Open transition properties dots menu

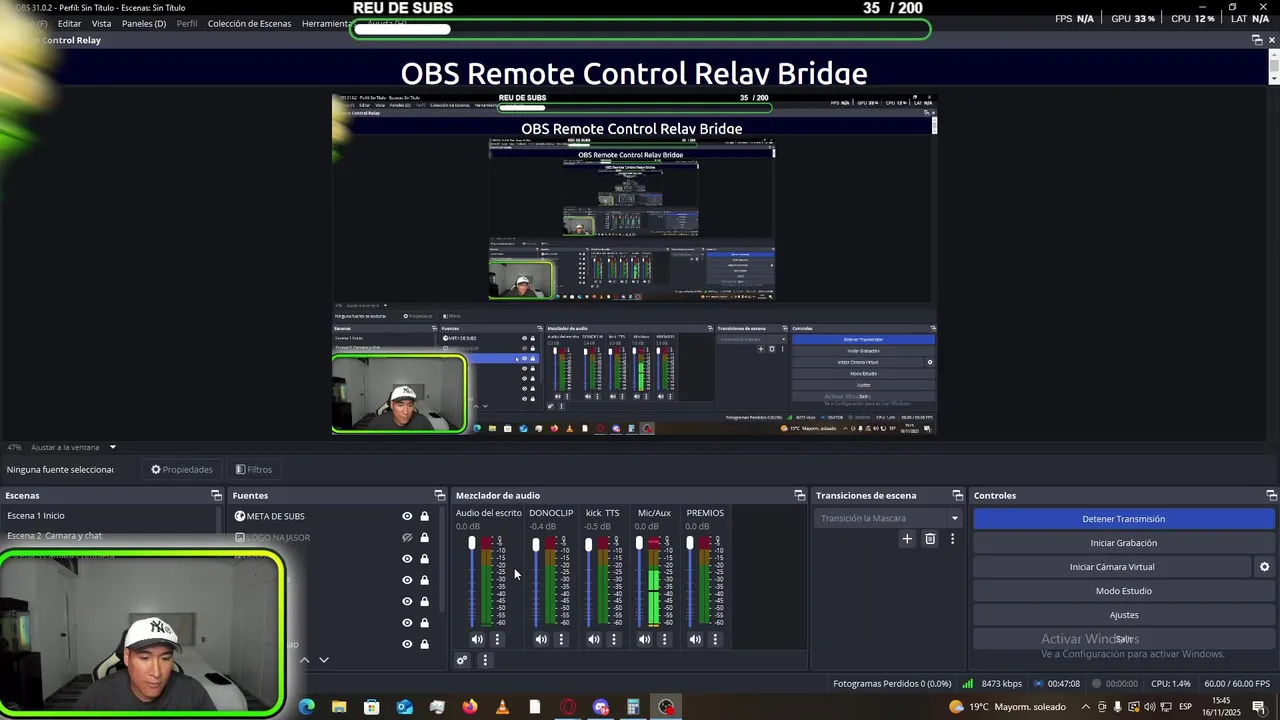(952, 539)
